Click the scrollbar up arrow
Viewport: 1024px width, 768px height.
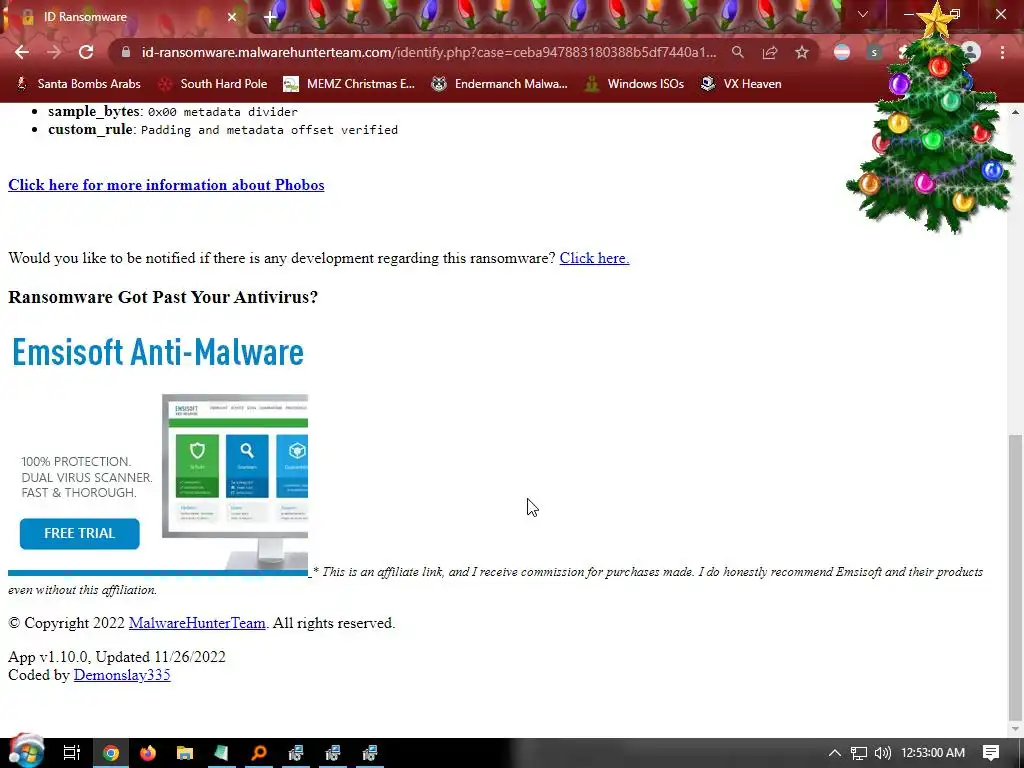click(1015, 112)
